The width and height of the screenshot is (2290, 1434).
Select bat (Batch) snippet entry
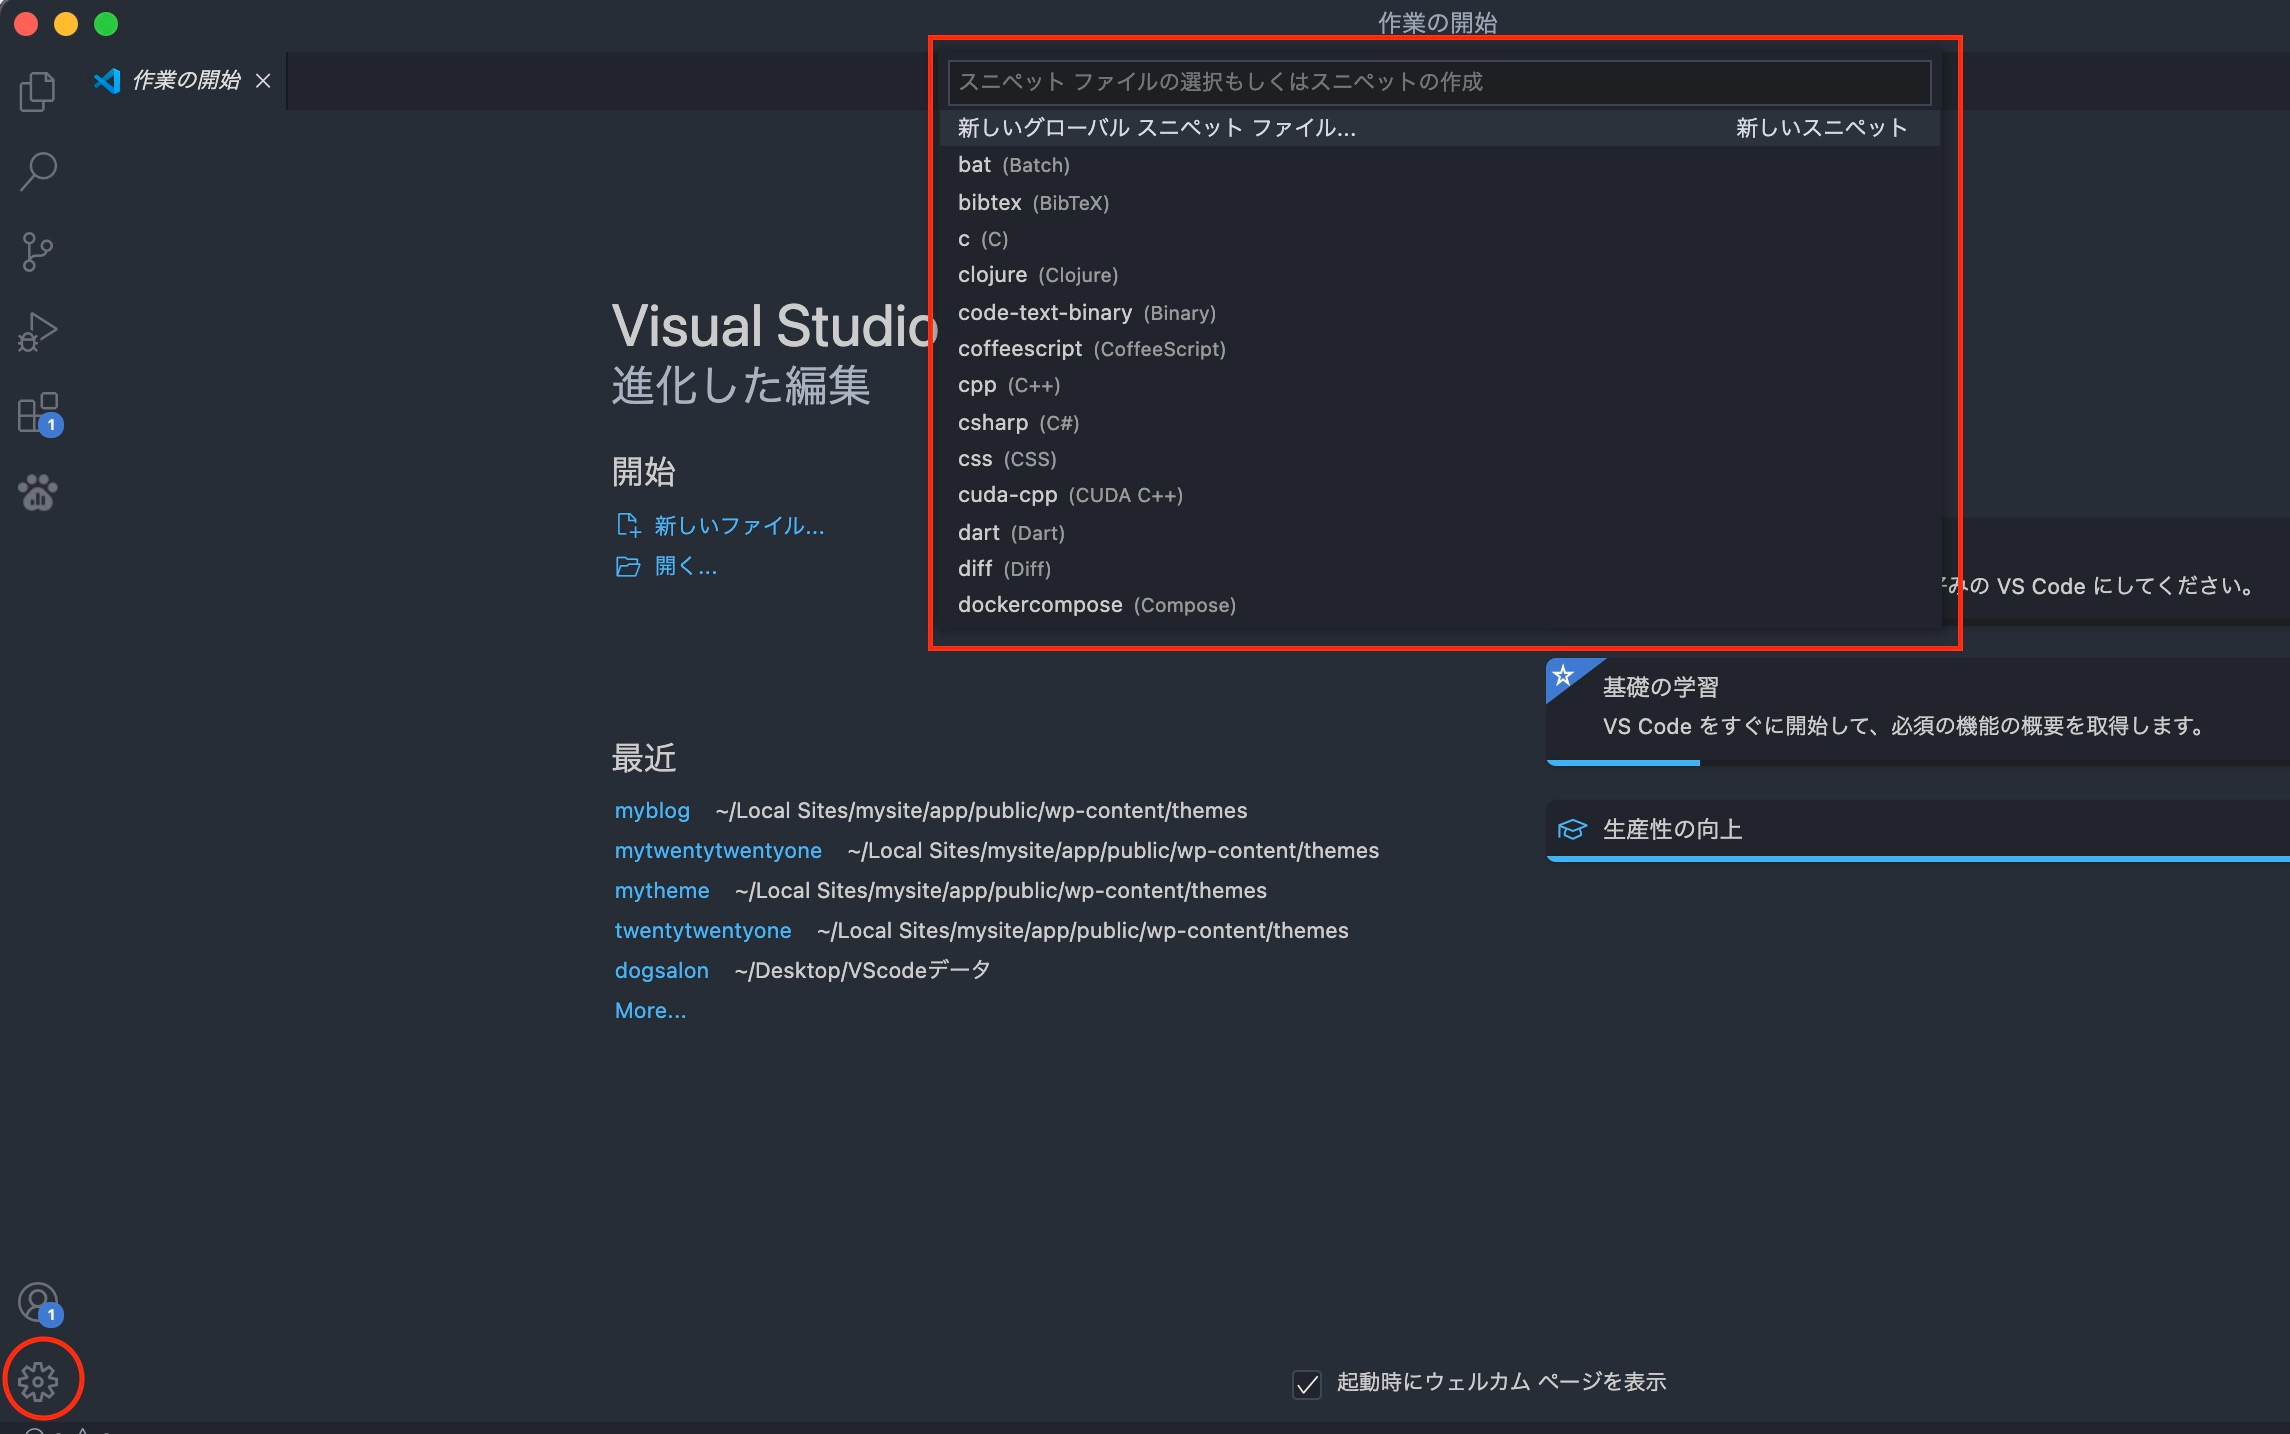tap(1439, 165)
